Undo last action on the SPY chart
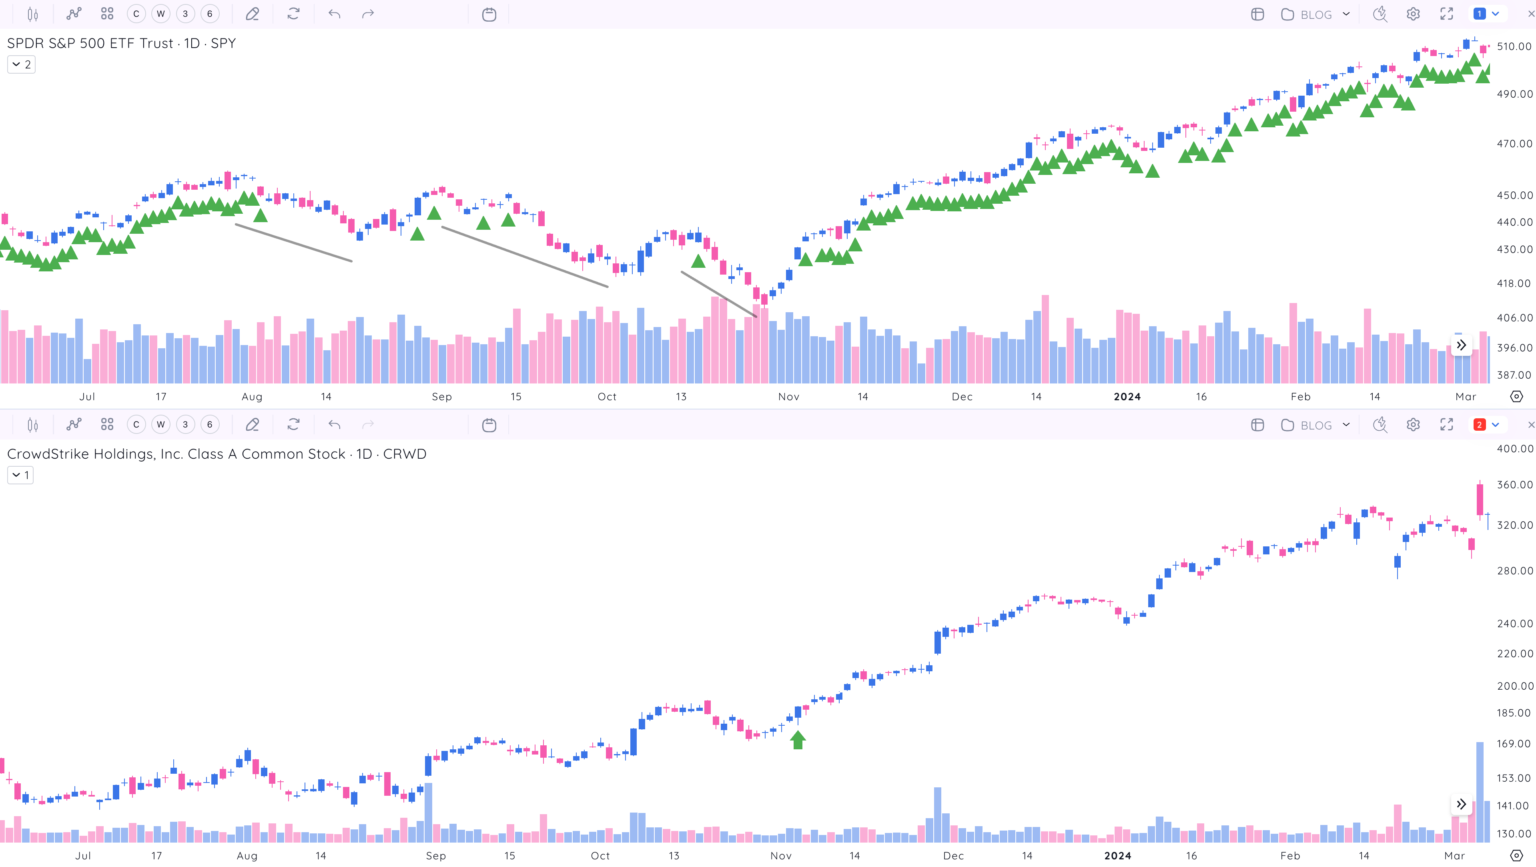1536x867 pixels. 334,14
